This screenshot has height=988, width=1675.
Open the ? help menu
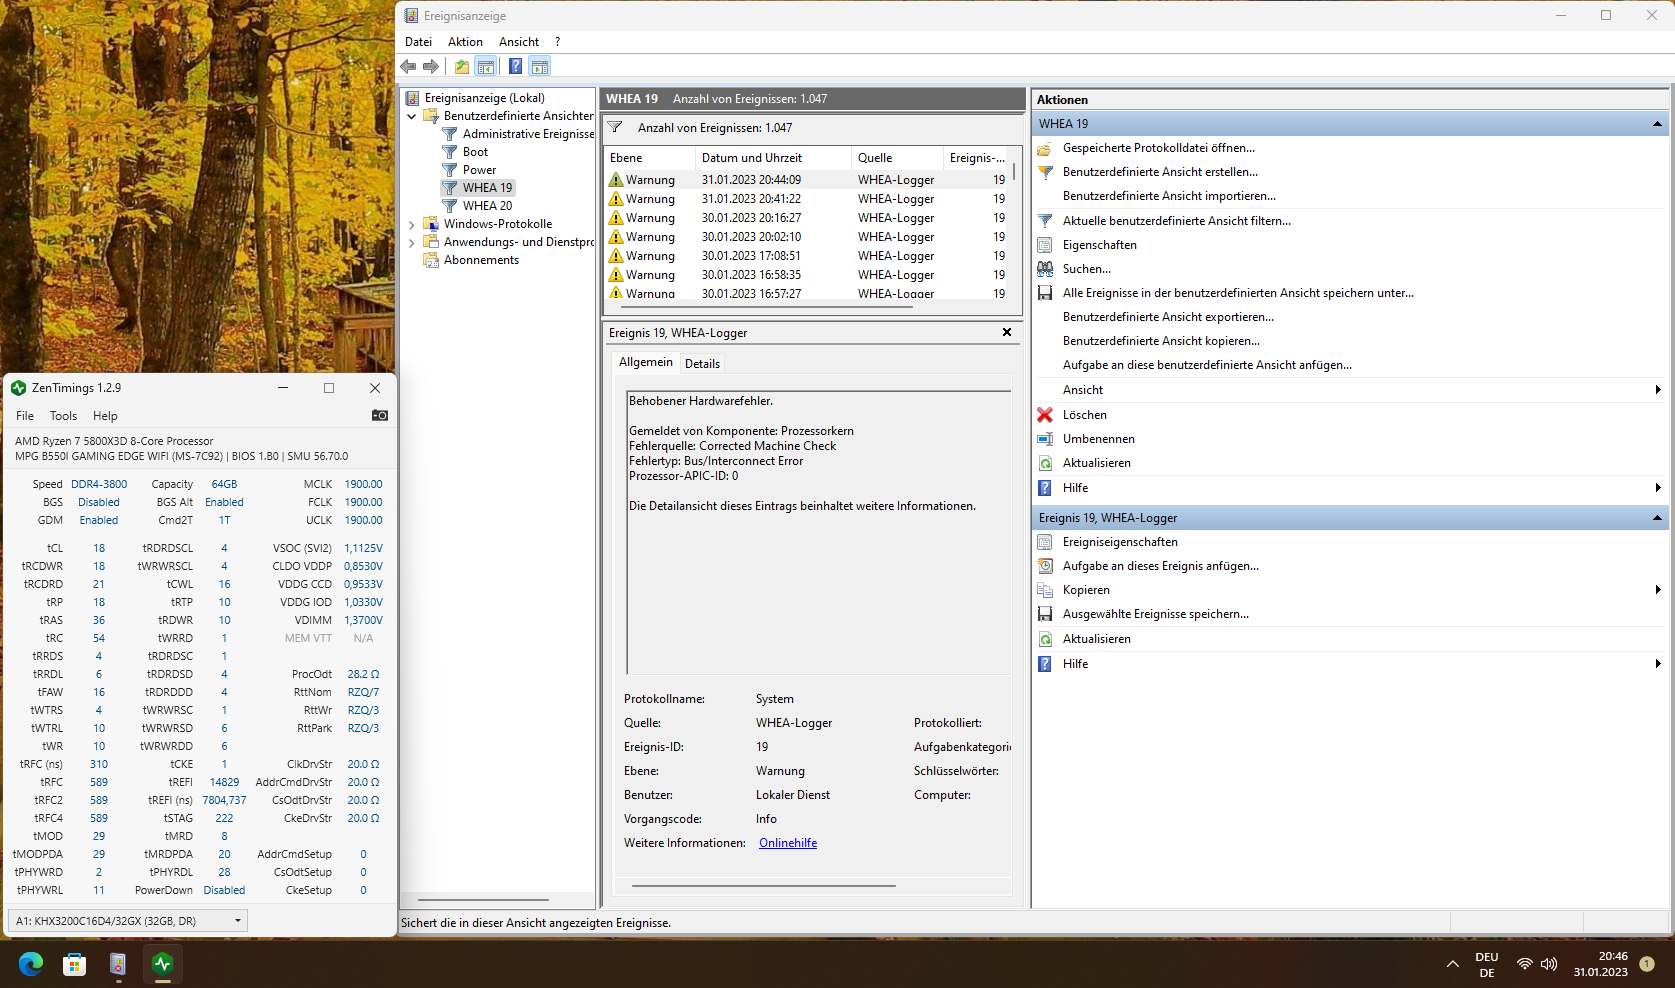point(557,42)
